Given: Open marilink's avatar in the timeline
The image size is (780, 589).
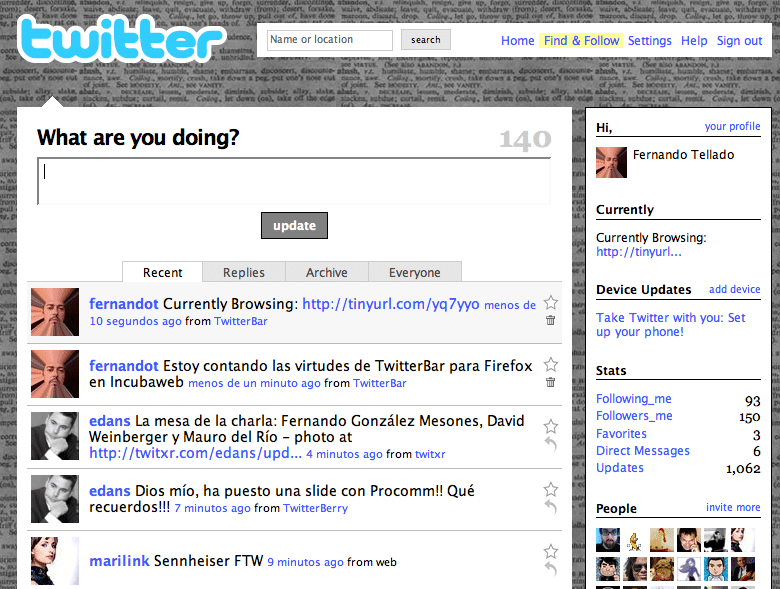Looking at the screenshot, I should [55, 560].
